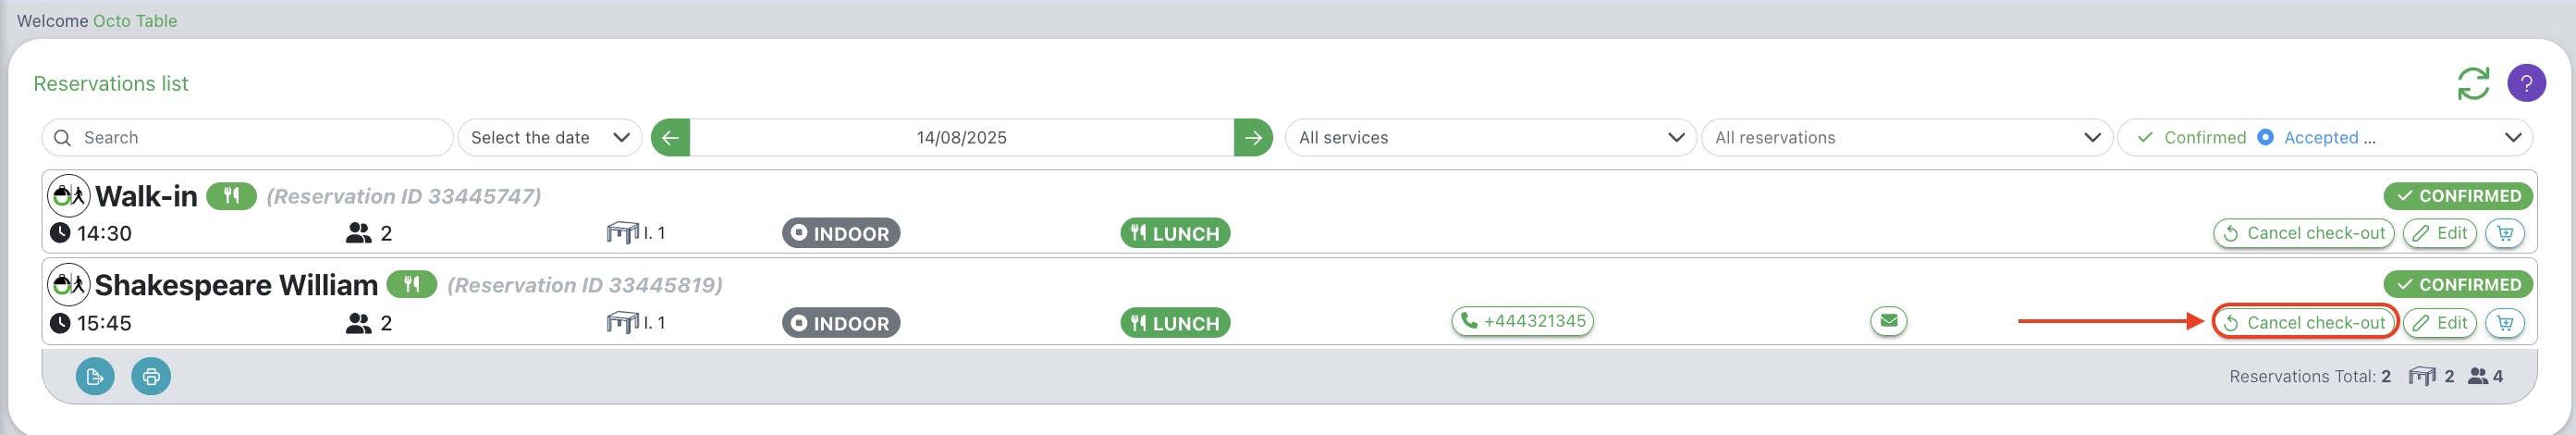2576x435 pixels.
Task: Click the Search input field
Action: (247, 137)
